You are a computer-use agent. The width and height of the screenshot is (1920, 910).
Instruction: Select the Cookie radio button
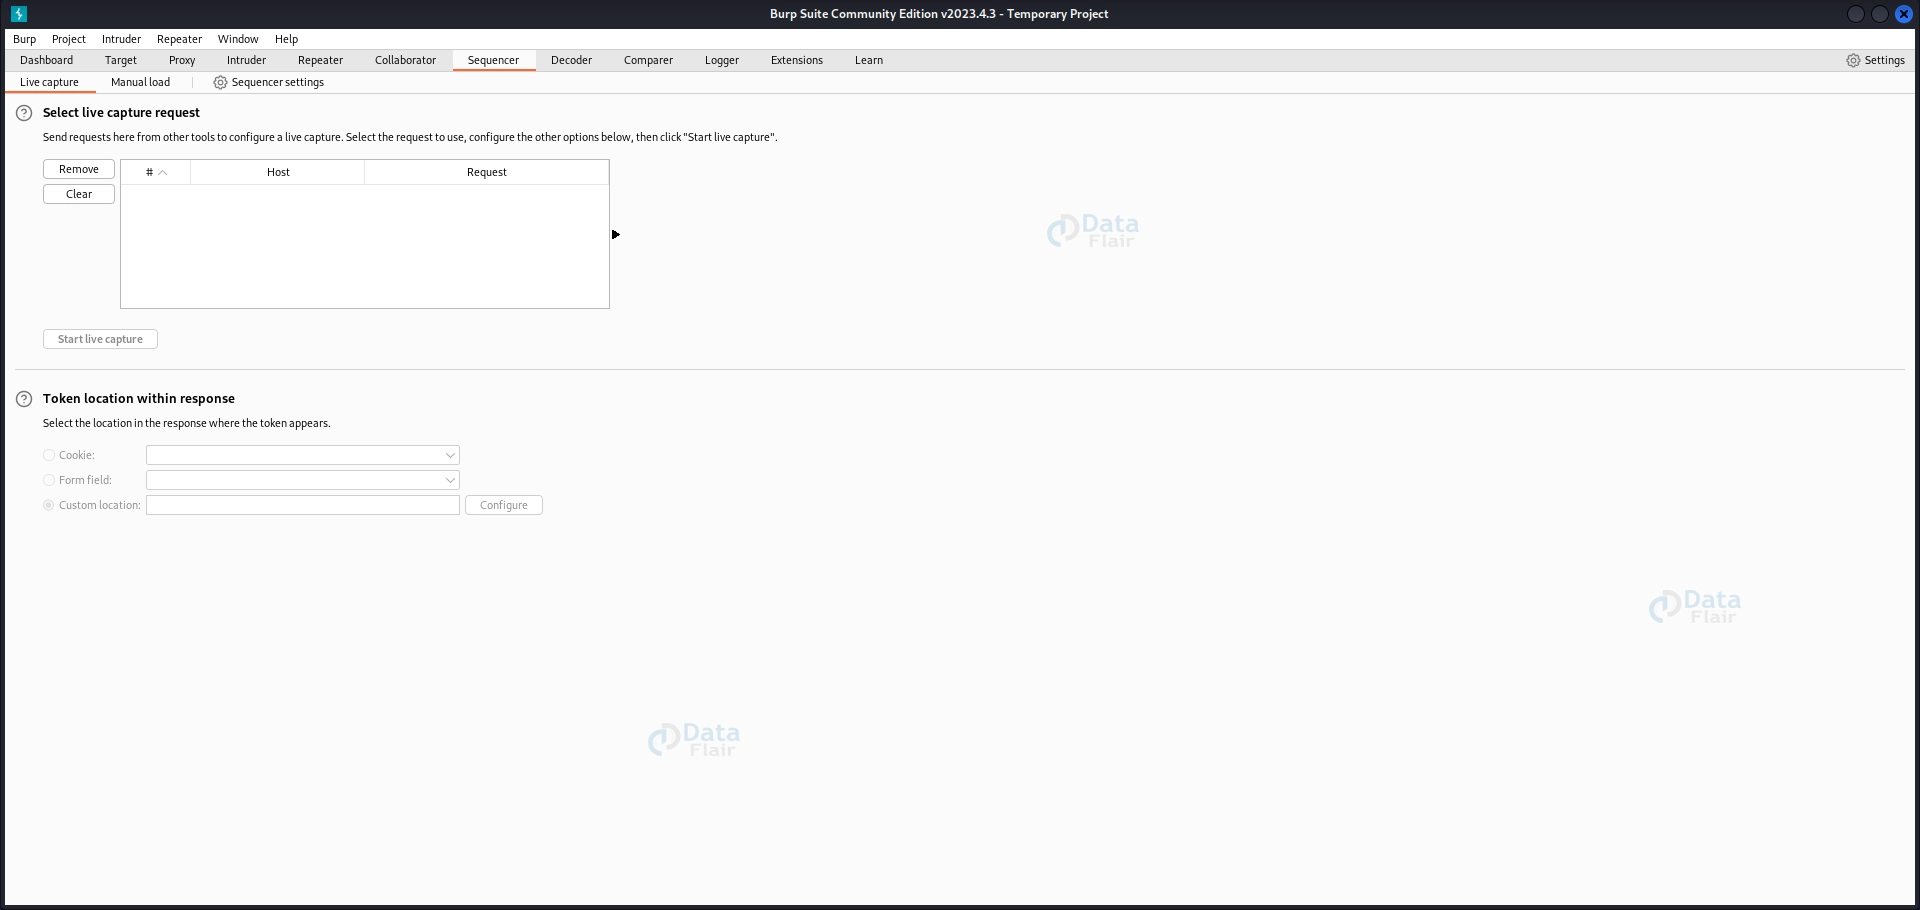click(49, 455)
